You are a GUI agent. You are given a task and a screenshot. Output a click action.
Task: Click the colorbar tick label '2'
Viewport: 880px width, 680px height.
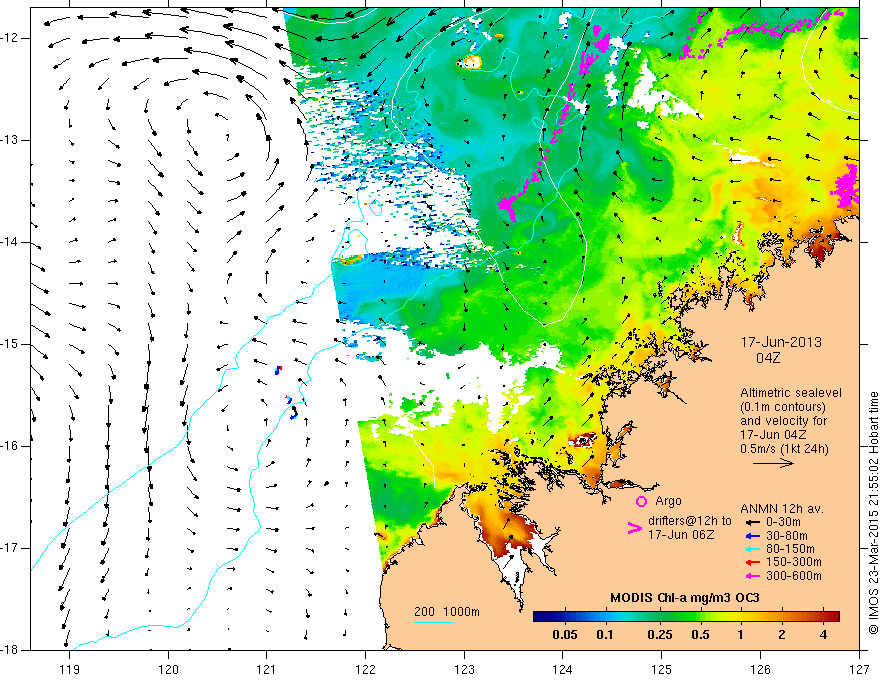click(782, 635)
